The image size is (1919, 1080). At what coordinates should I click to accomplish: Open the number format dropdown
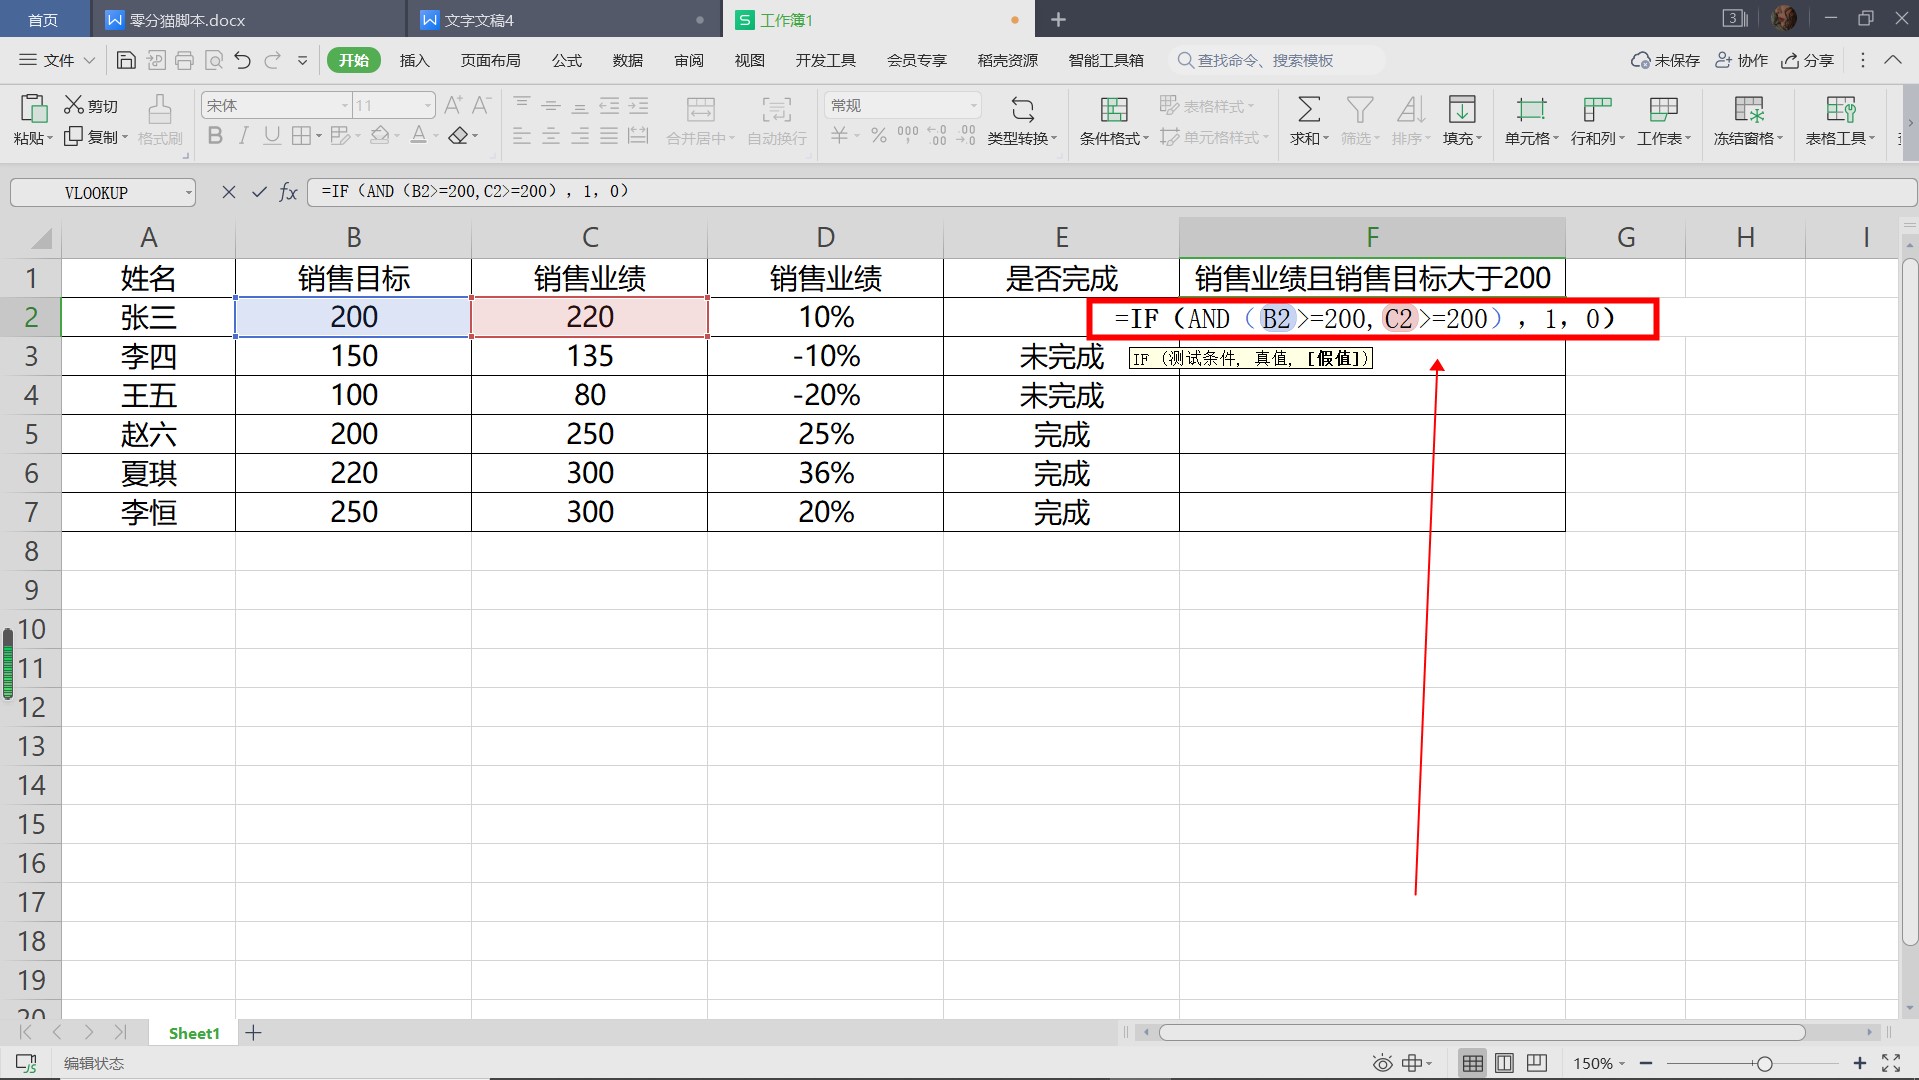(x=973, y=105)
